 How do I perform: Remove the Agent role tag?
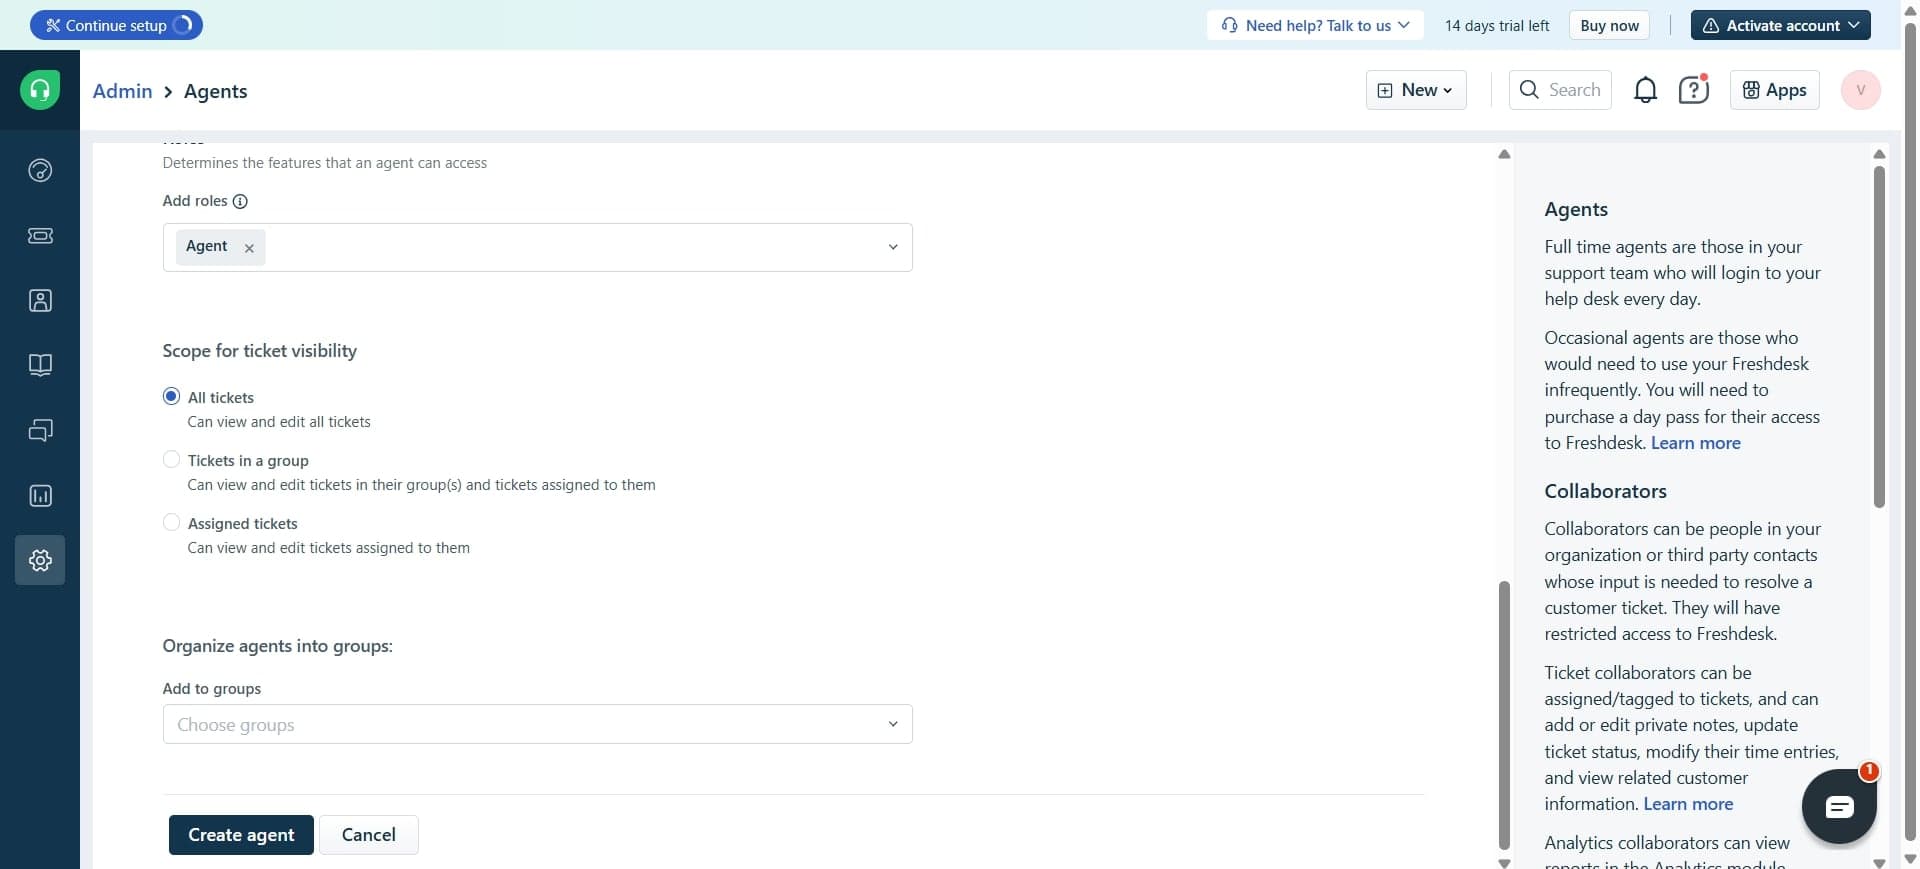click(x=249, y=248)
